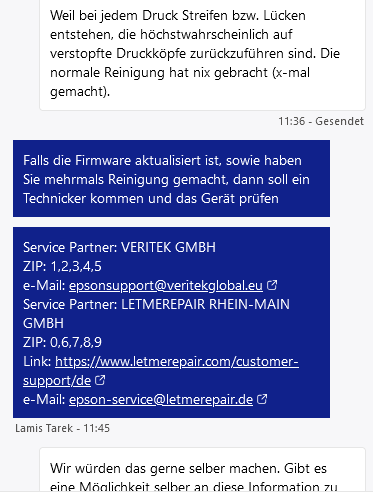Click the 'ZIP: 1,2,3,4,5' line

coord(62,267)
